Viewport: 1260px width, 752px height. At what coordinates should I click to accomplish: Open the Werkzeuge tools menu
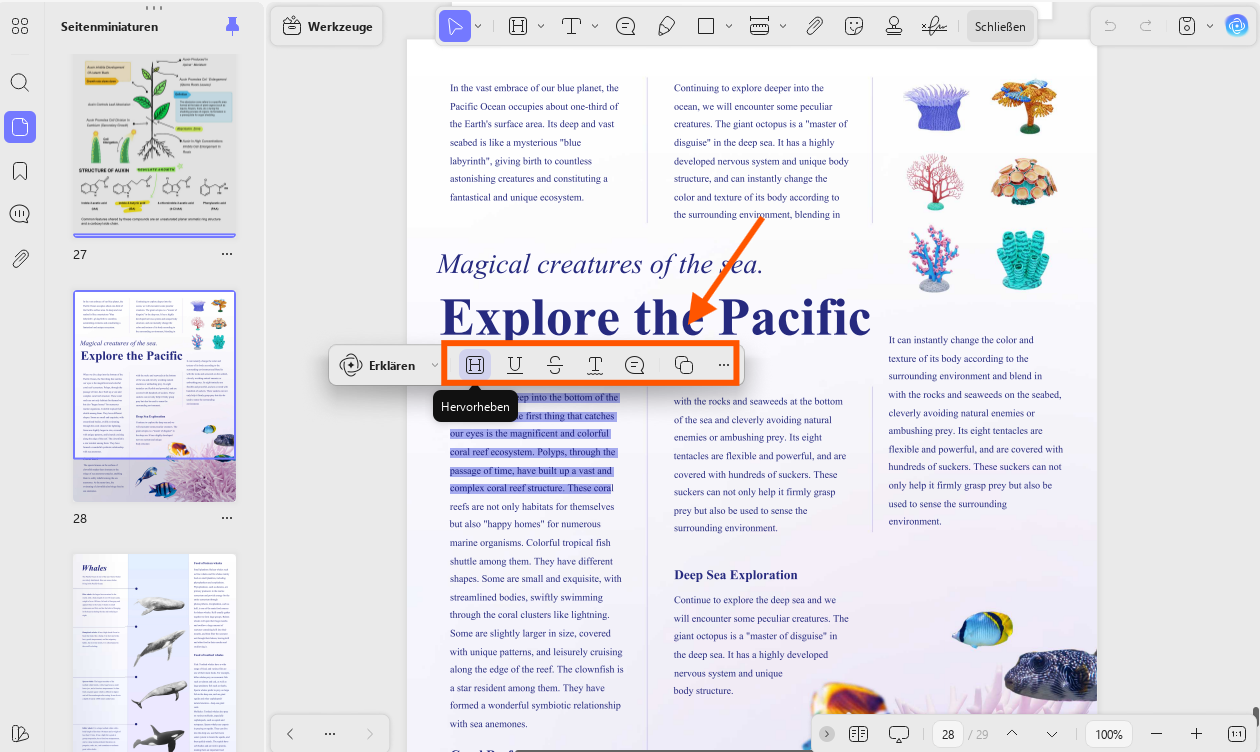point(328,27)
